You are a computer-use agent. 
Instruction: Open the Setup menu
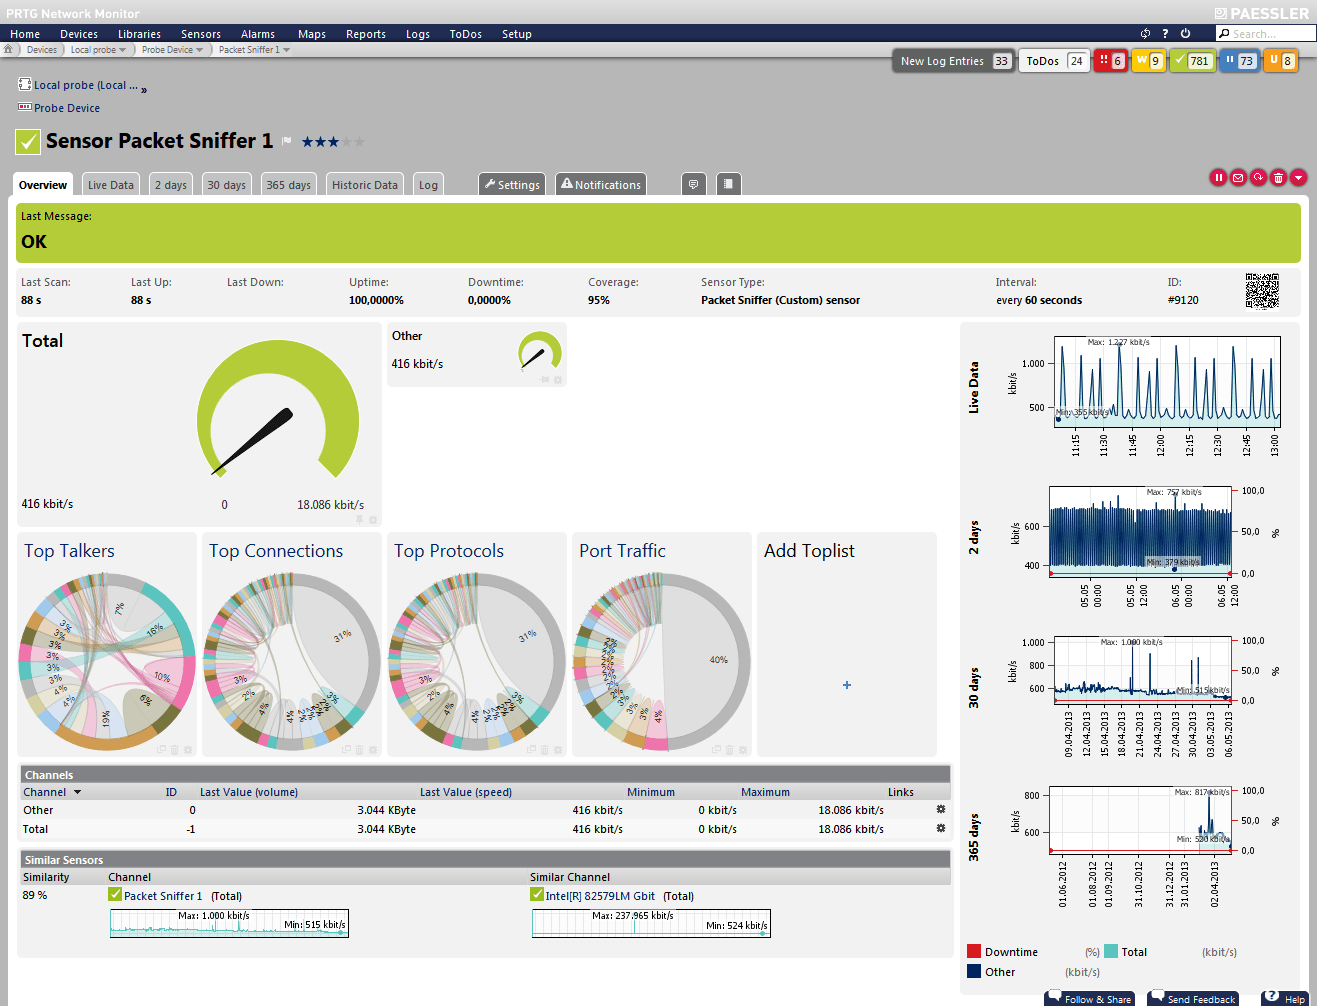(x=517, y=34)
